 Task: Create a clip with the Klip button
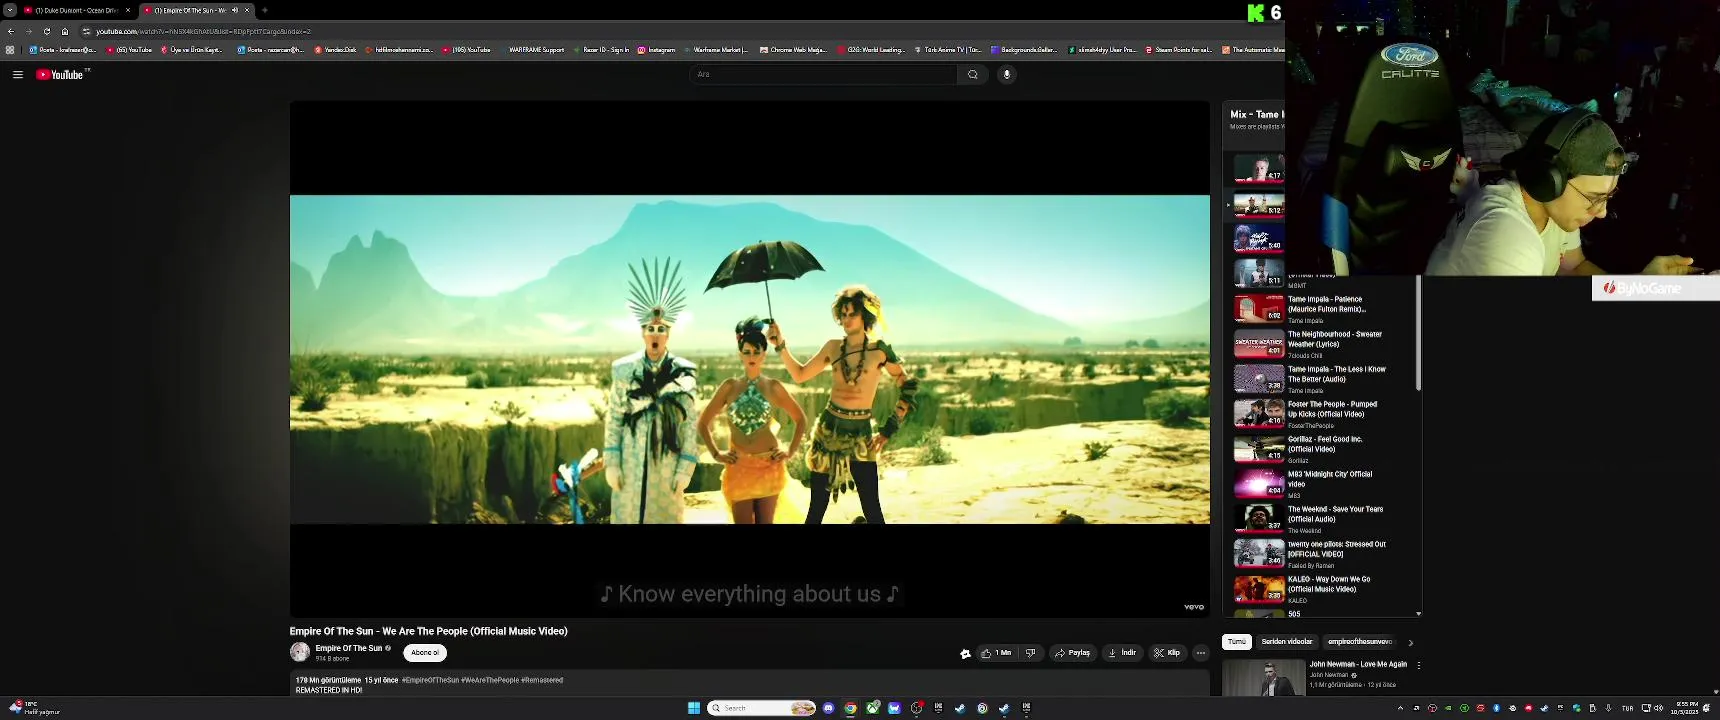coord(1167,653)
